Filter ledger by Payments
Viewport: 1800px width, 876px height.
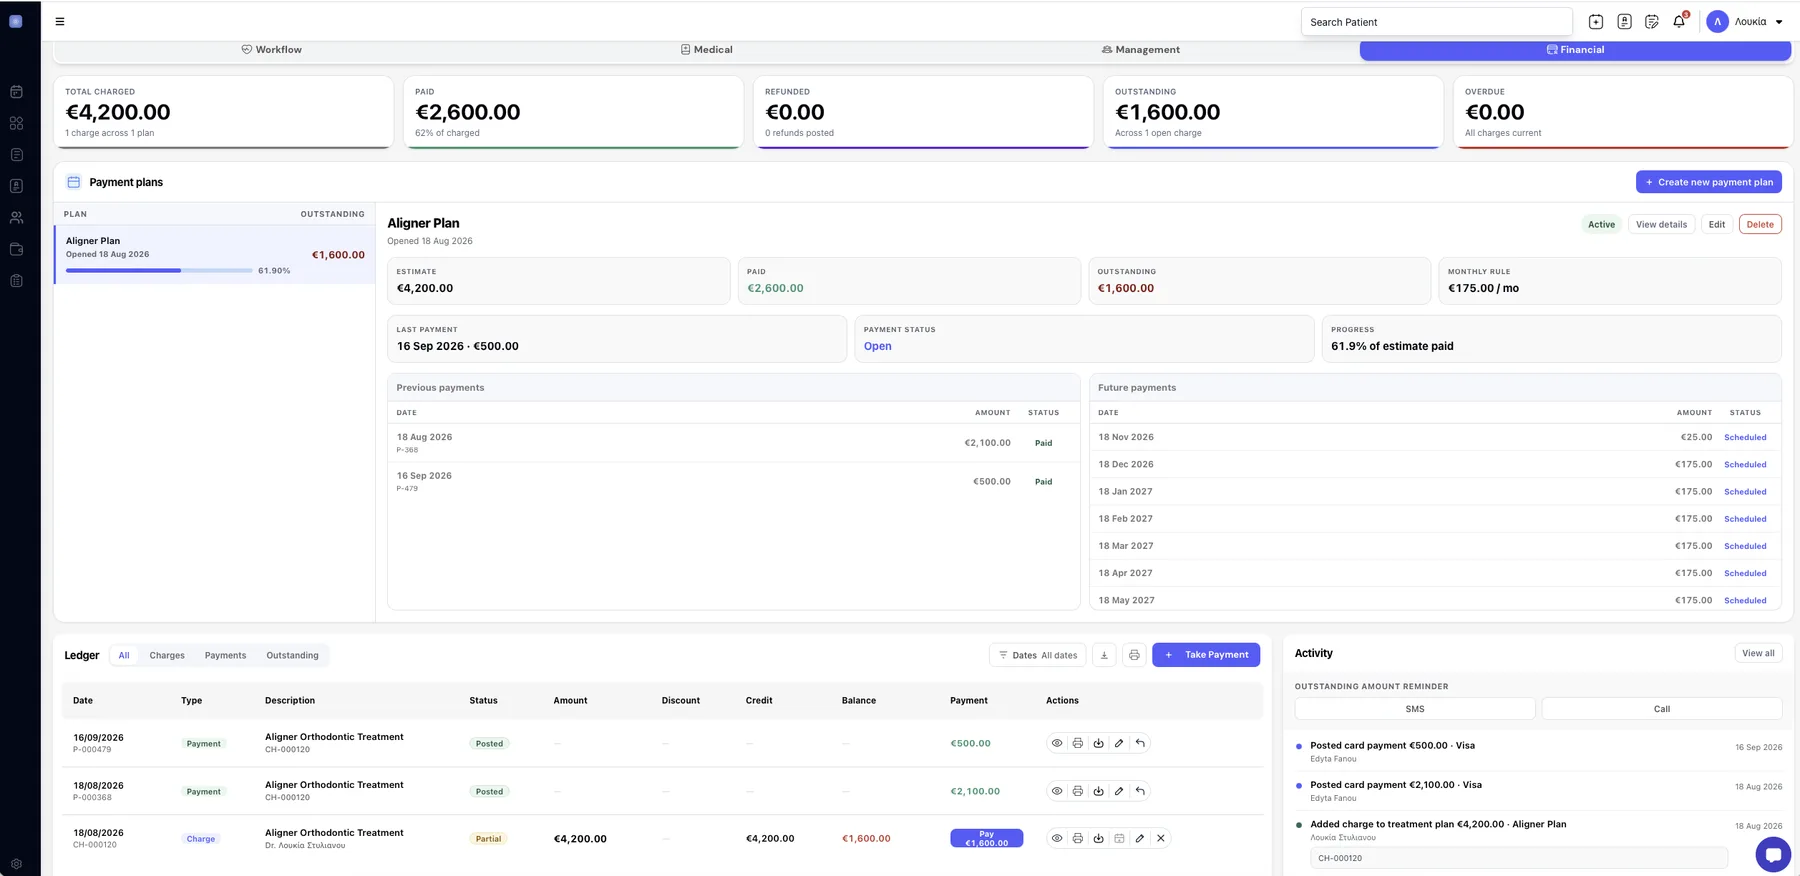coord(225,655)
